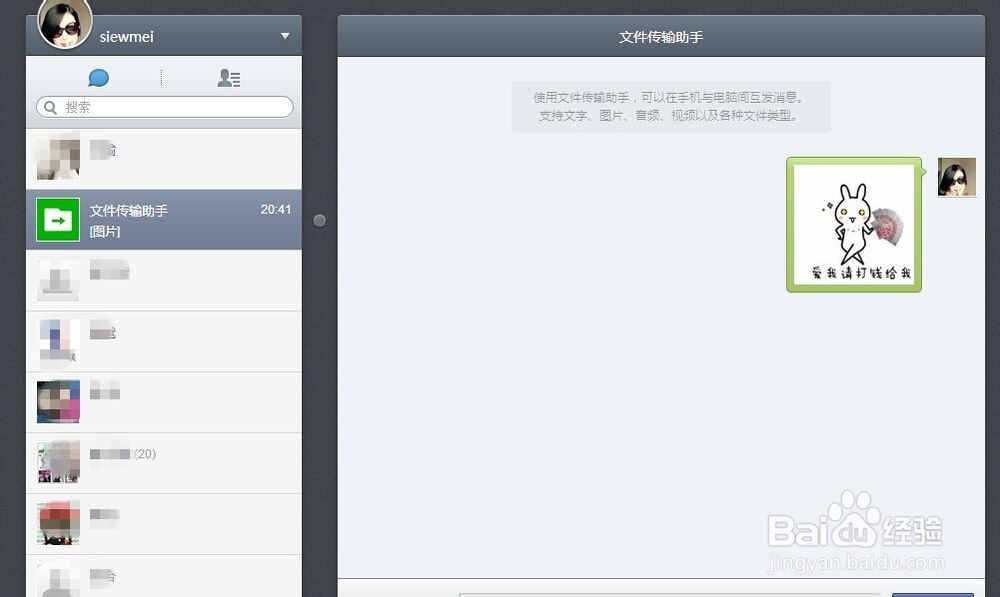Click the search magnifier icon
The width and height of the screenshot is (1000, 597).
pos(50,106)
